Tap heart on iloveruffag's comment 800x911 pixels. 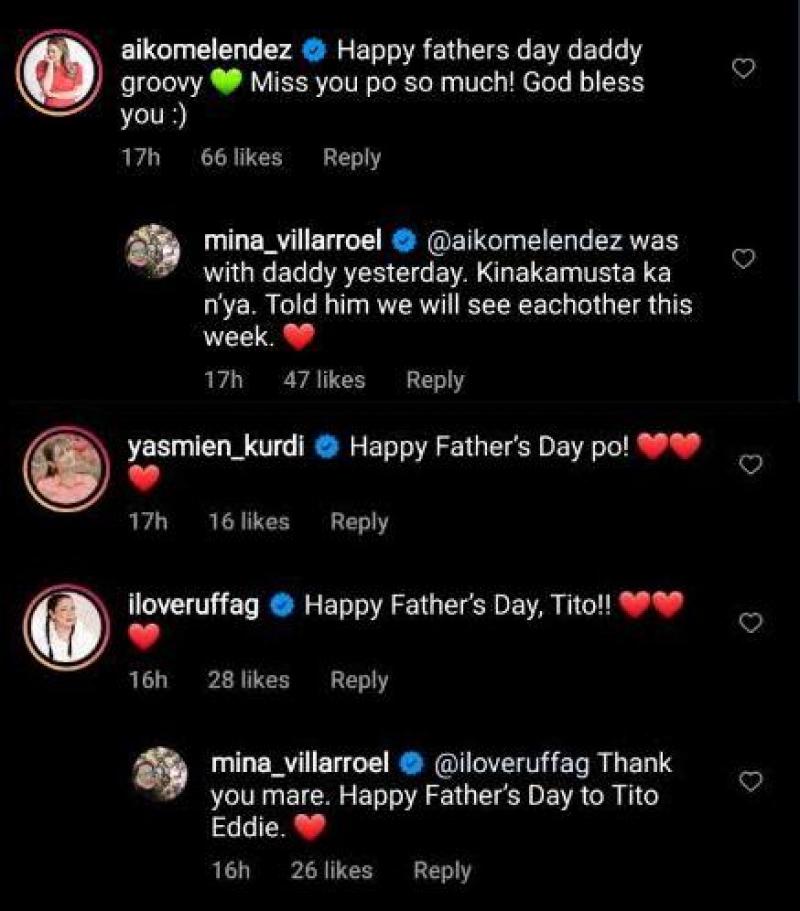pos(750,623)
